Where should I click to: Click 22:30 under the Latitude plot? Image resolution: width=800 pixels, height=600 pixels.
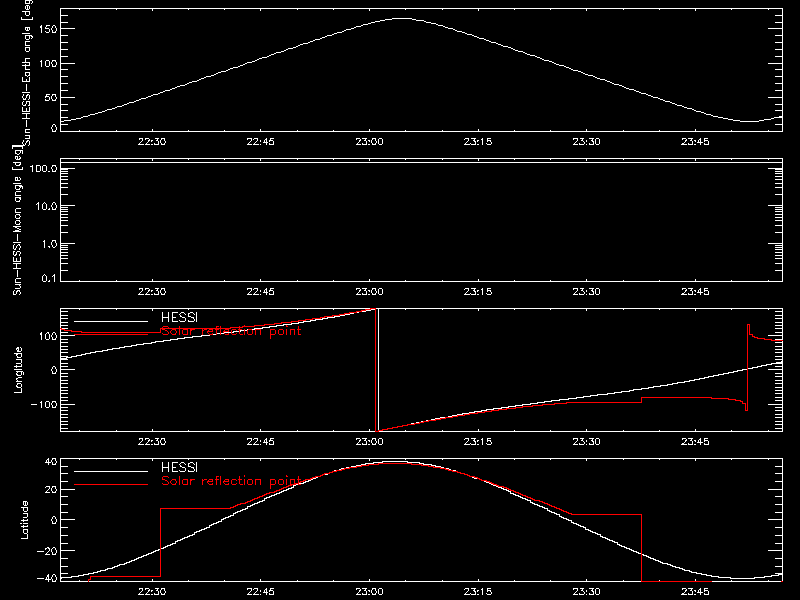tap(152, 592)
